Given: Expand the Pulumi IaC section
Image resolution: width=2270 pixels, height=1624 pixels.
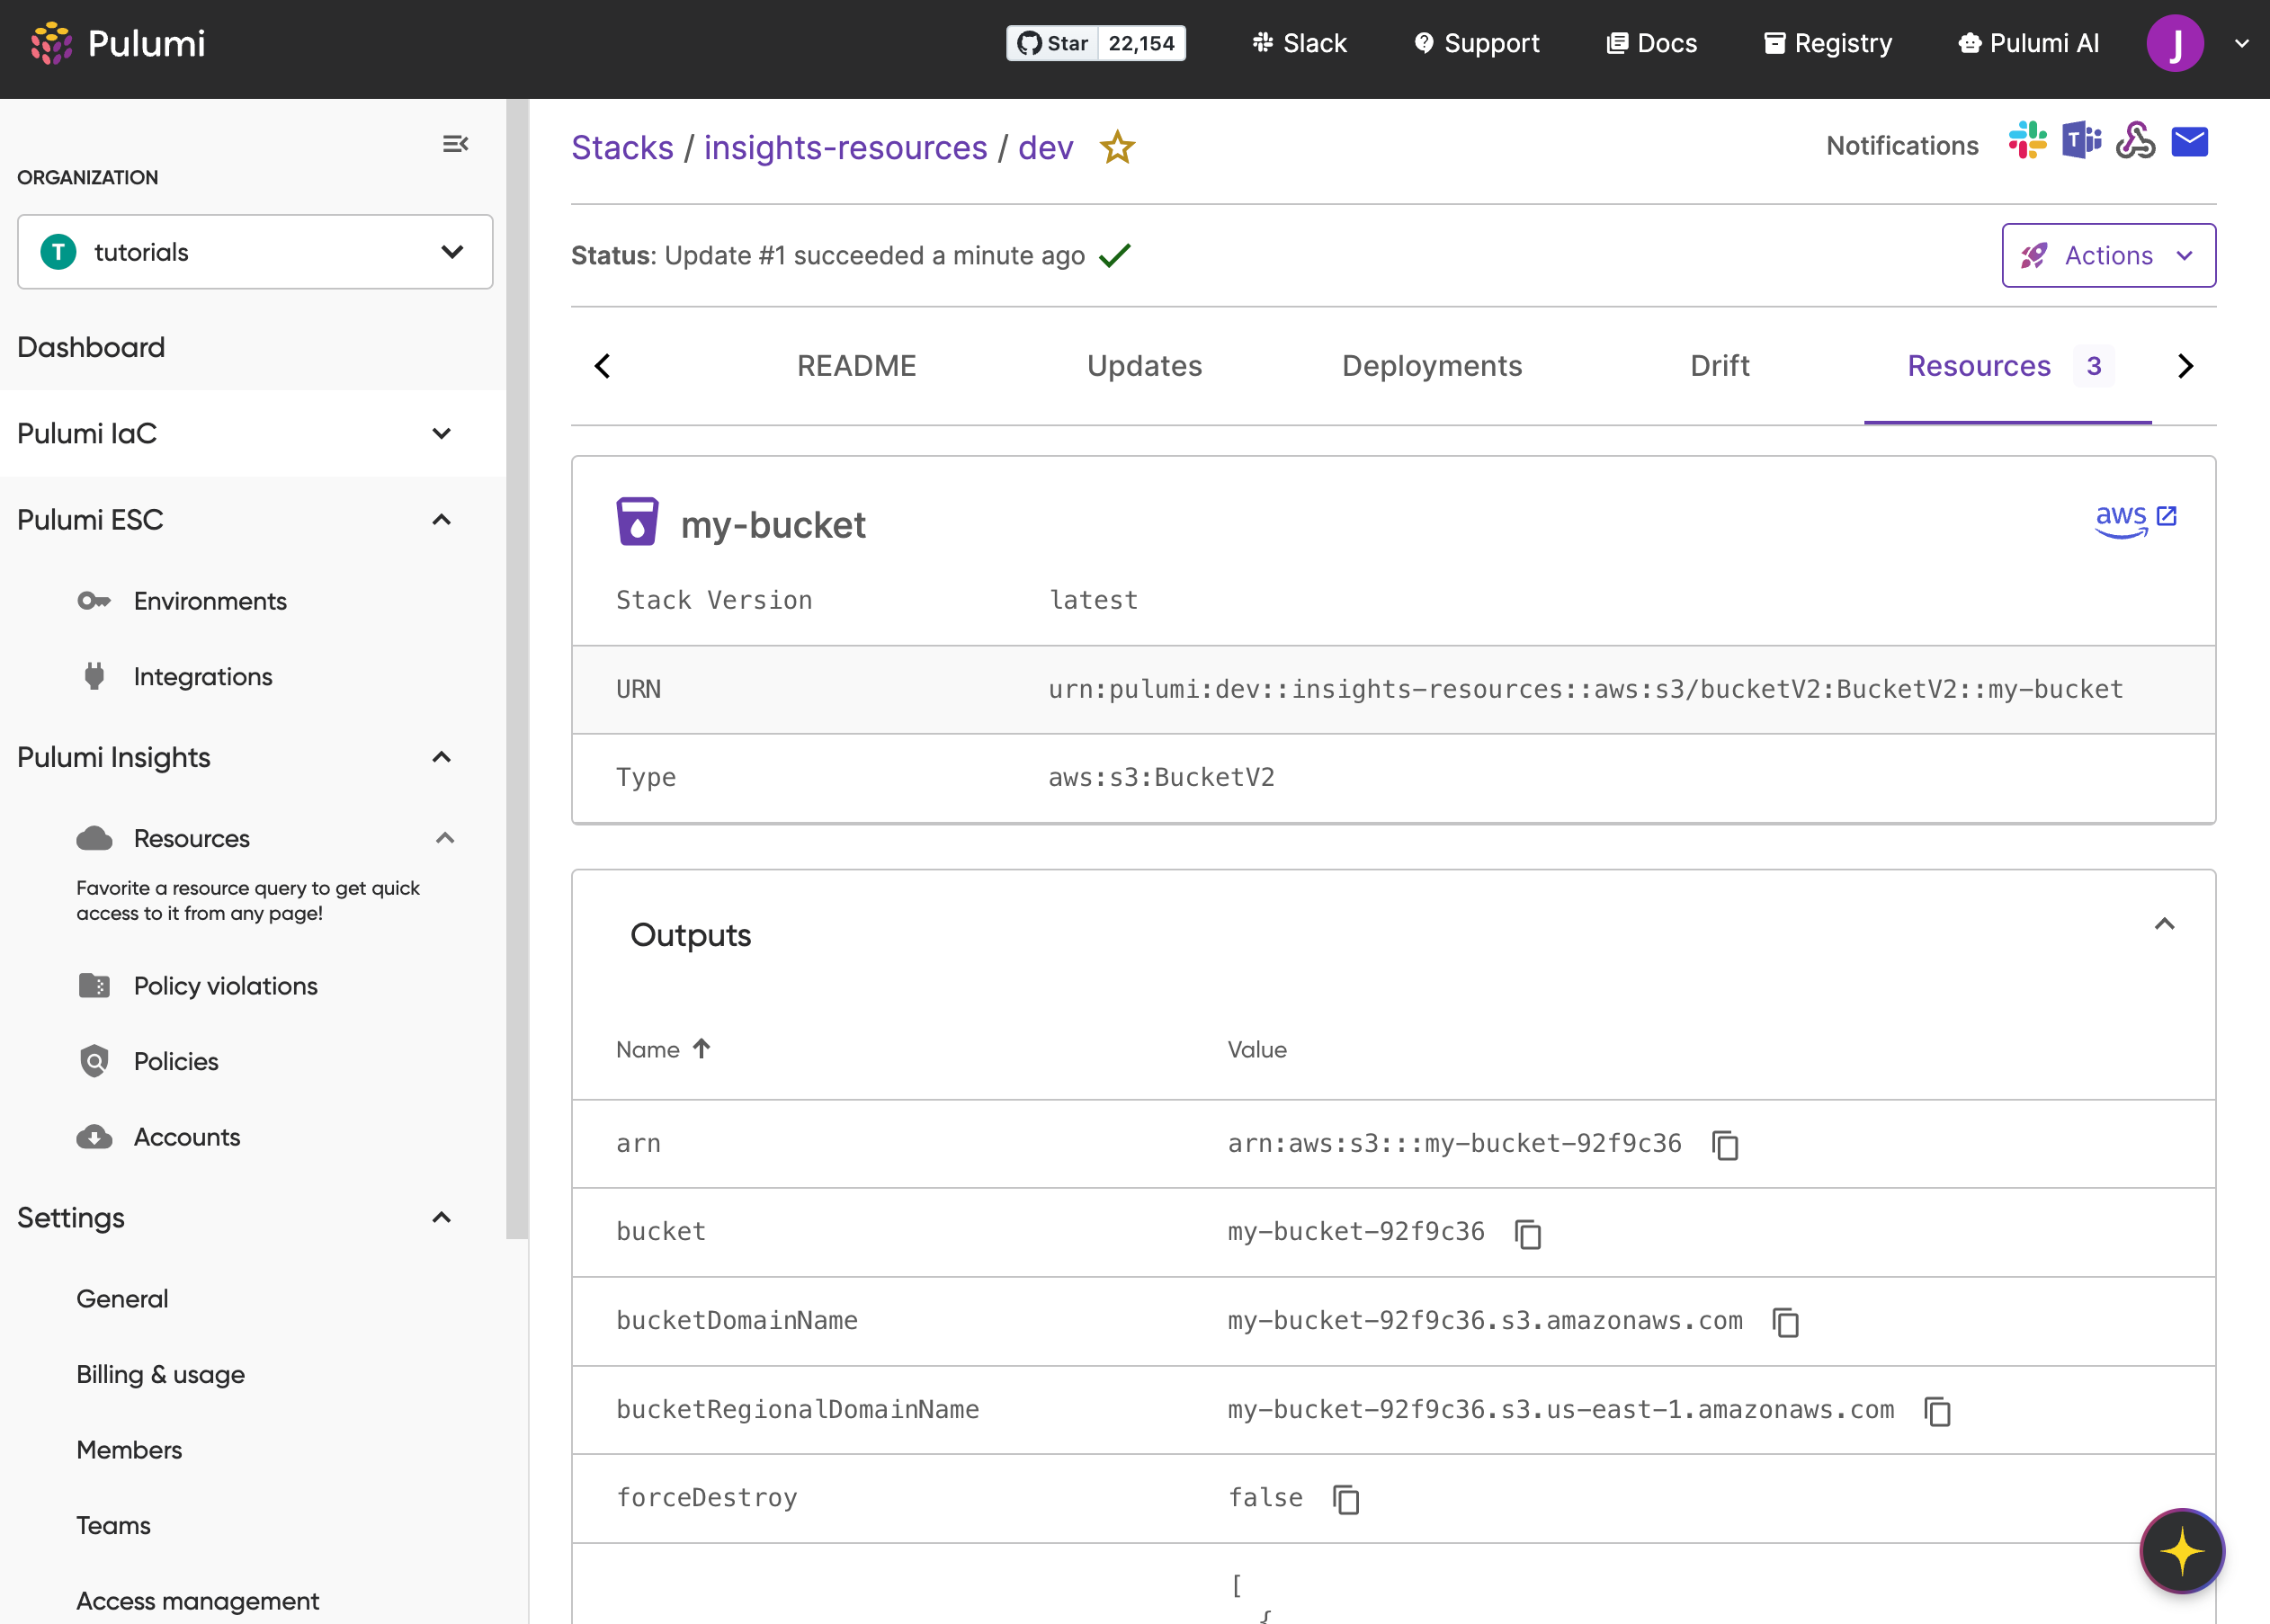Looking at the screenshot, I should pos(441,434).
